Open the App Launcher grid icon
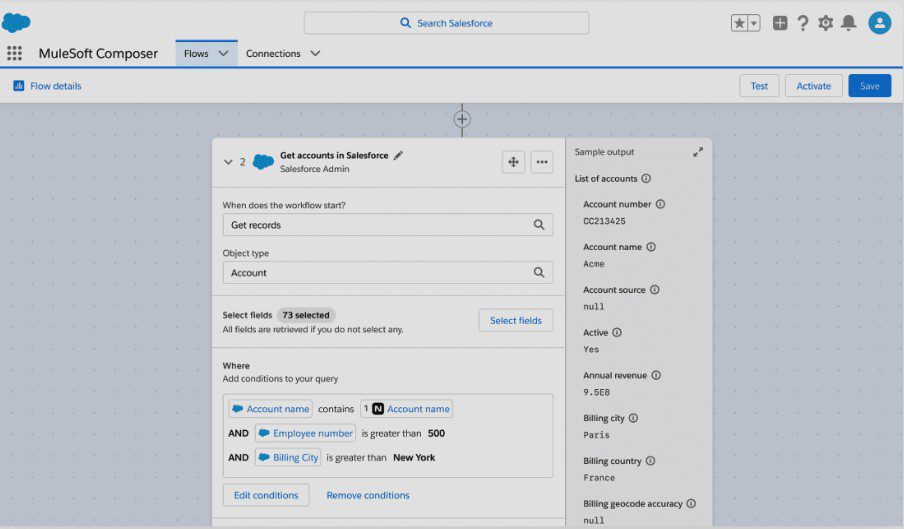The height and width of the screenshot is (529, 904). click(14, 54)
